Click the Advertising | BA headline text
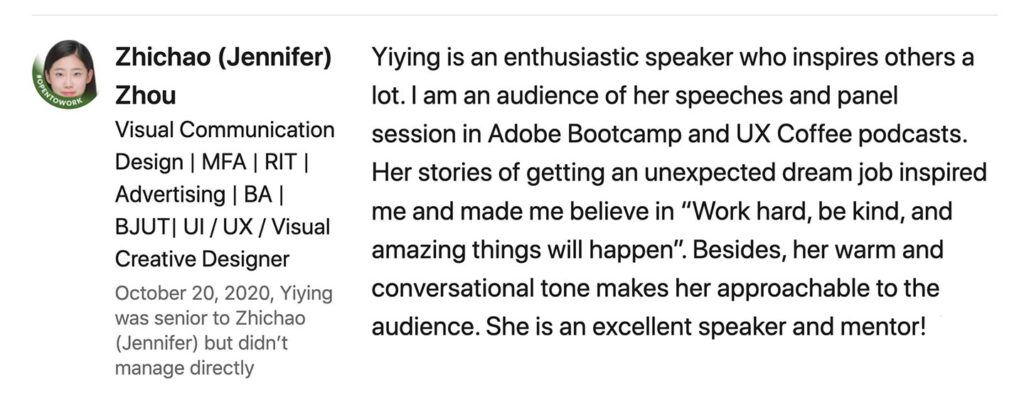 (x=199, y=194)
